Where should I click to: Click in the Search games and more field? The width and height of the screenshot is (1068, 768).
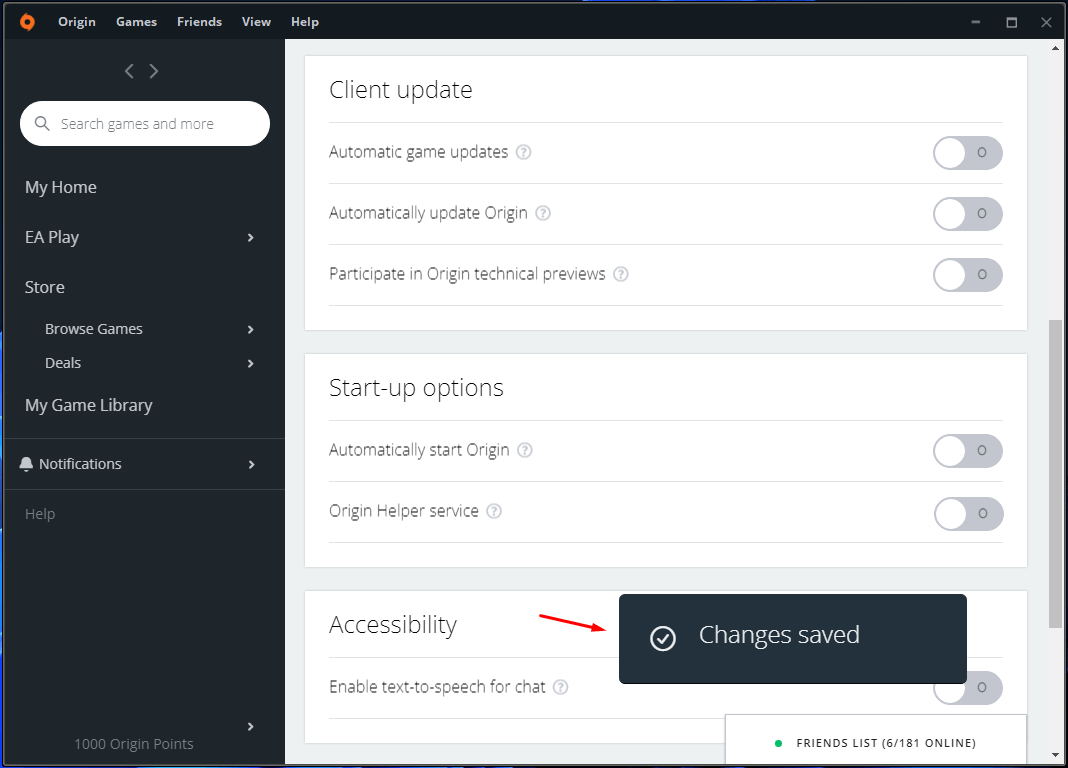coord(145,123)
